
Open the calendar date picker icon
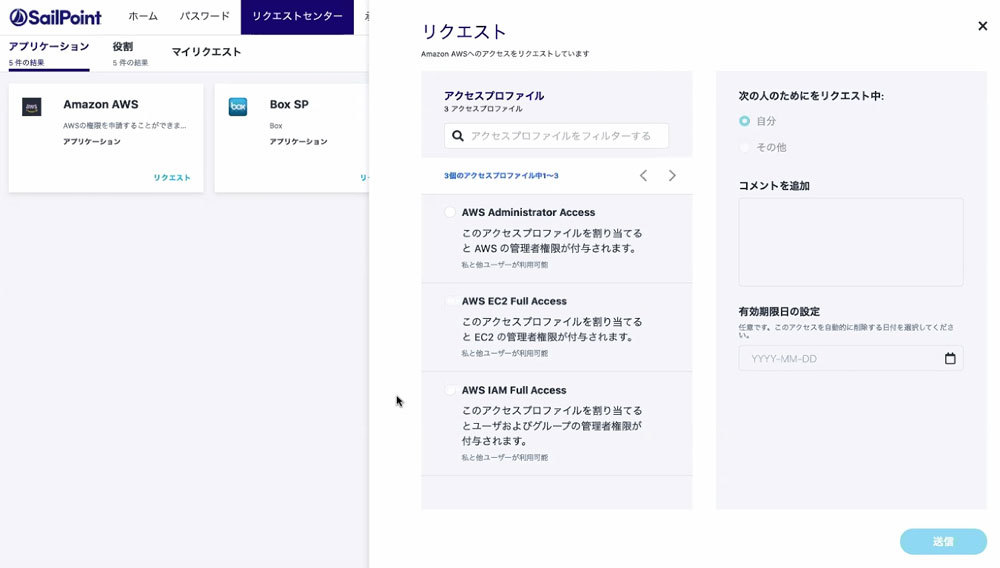[949, 358]
